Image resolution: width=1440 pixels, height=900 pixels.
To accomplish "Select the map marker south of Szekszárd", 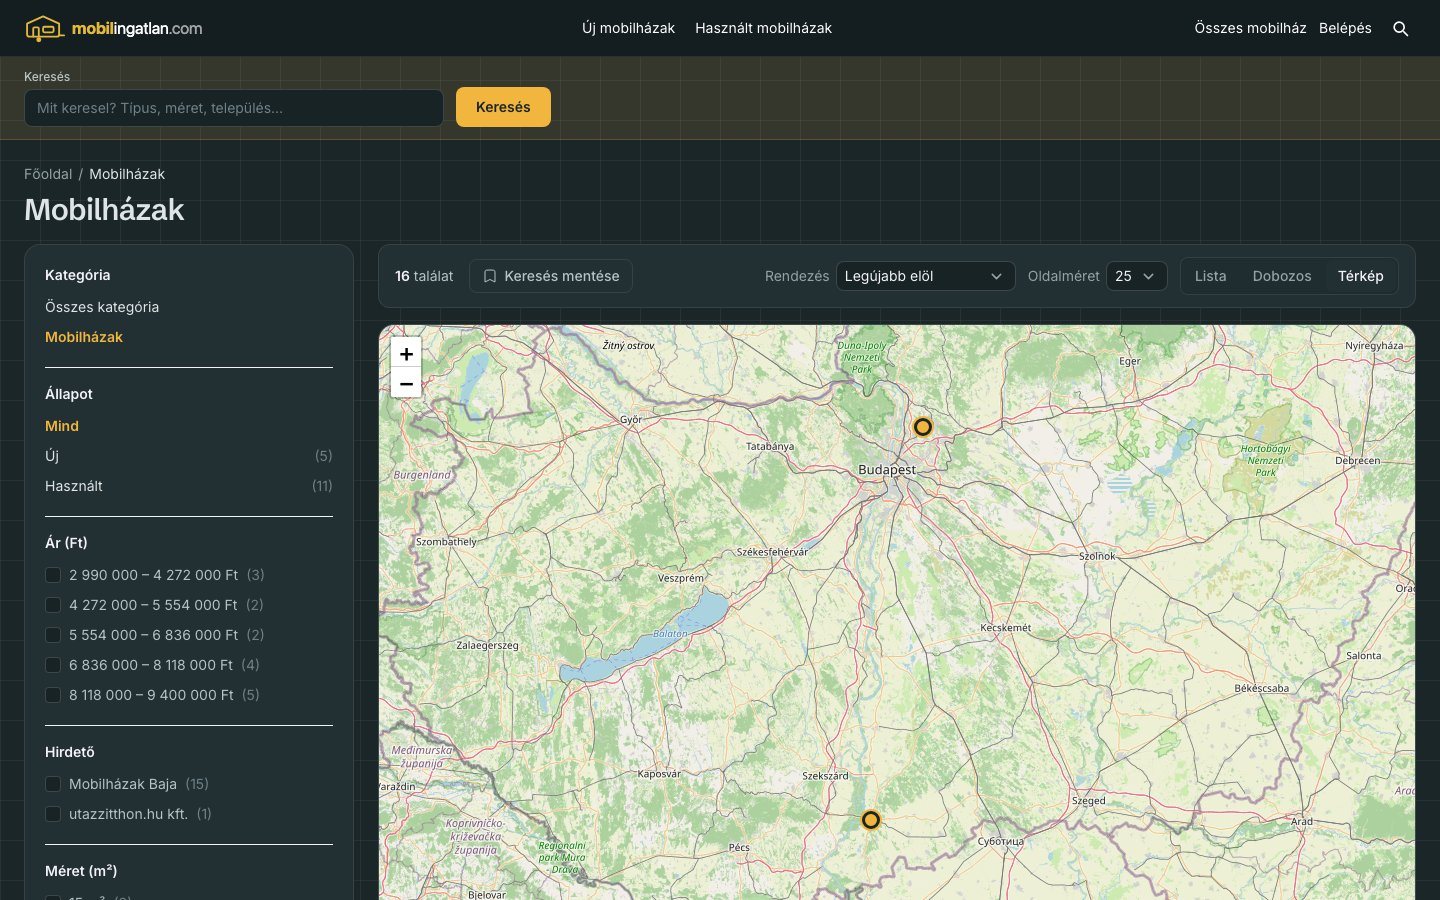I will tap(871, 820).
